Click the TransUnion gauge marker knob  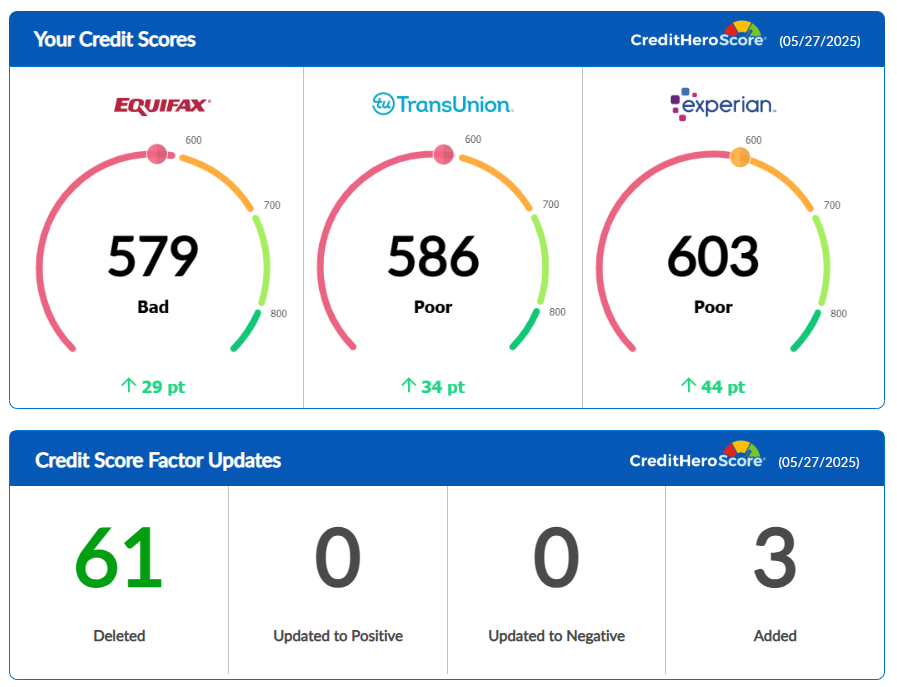tap(443, 154)
